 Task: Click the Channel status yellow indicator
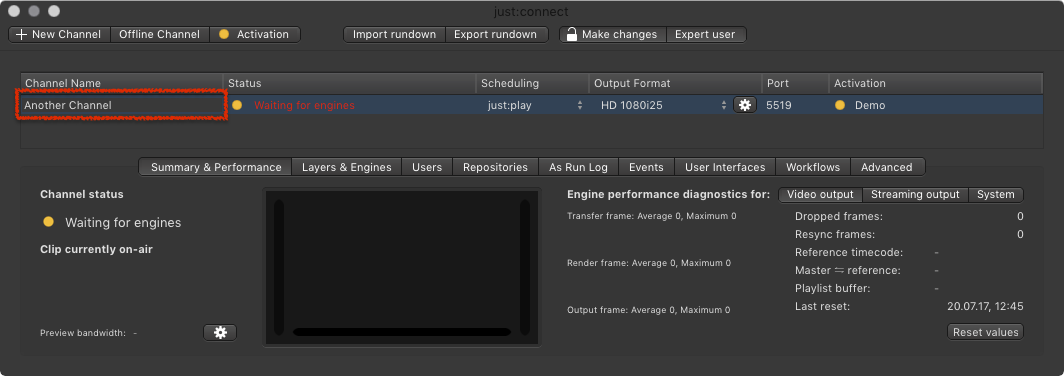click(48, 222)
